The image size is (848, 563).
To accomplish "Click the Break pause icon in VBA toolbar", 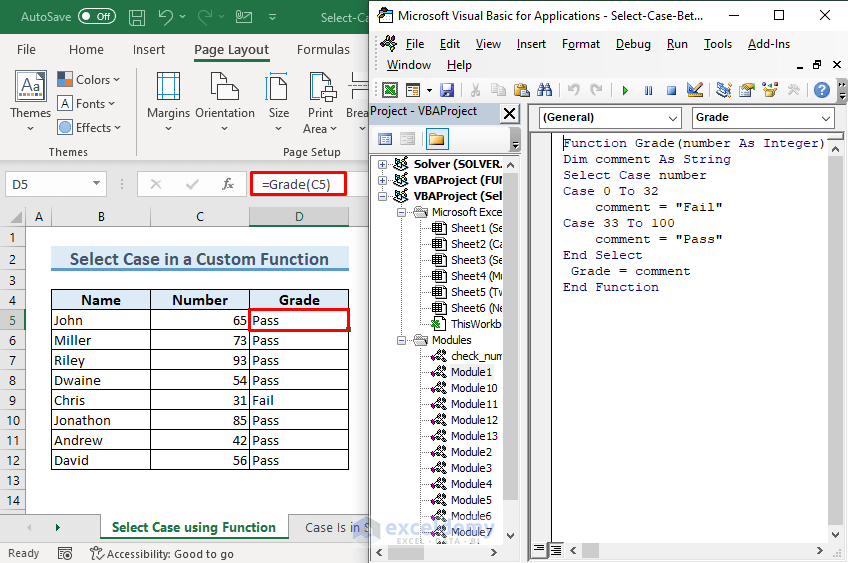I will tap(648, 90).
